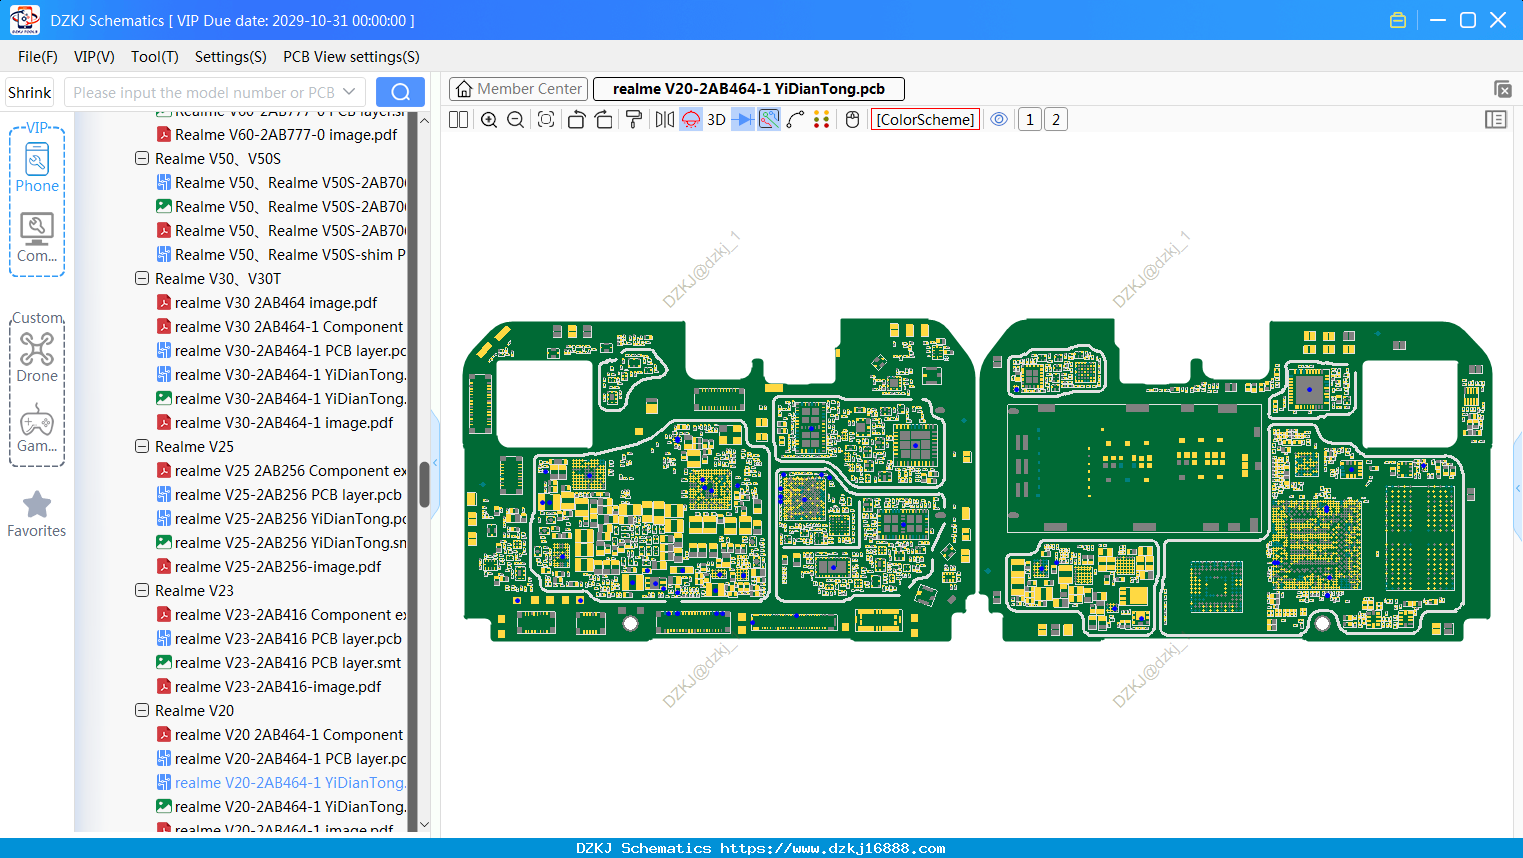The width and height of the screenshot is (1523, 858).
Task: Open PCB View settings(S) menu
Action: (351, 57)
